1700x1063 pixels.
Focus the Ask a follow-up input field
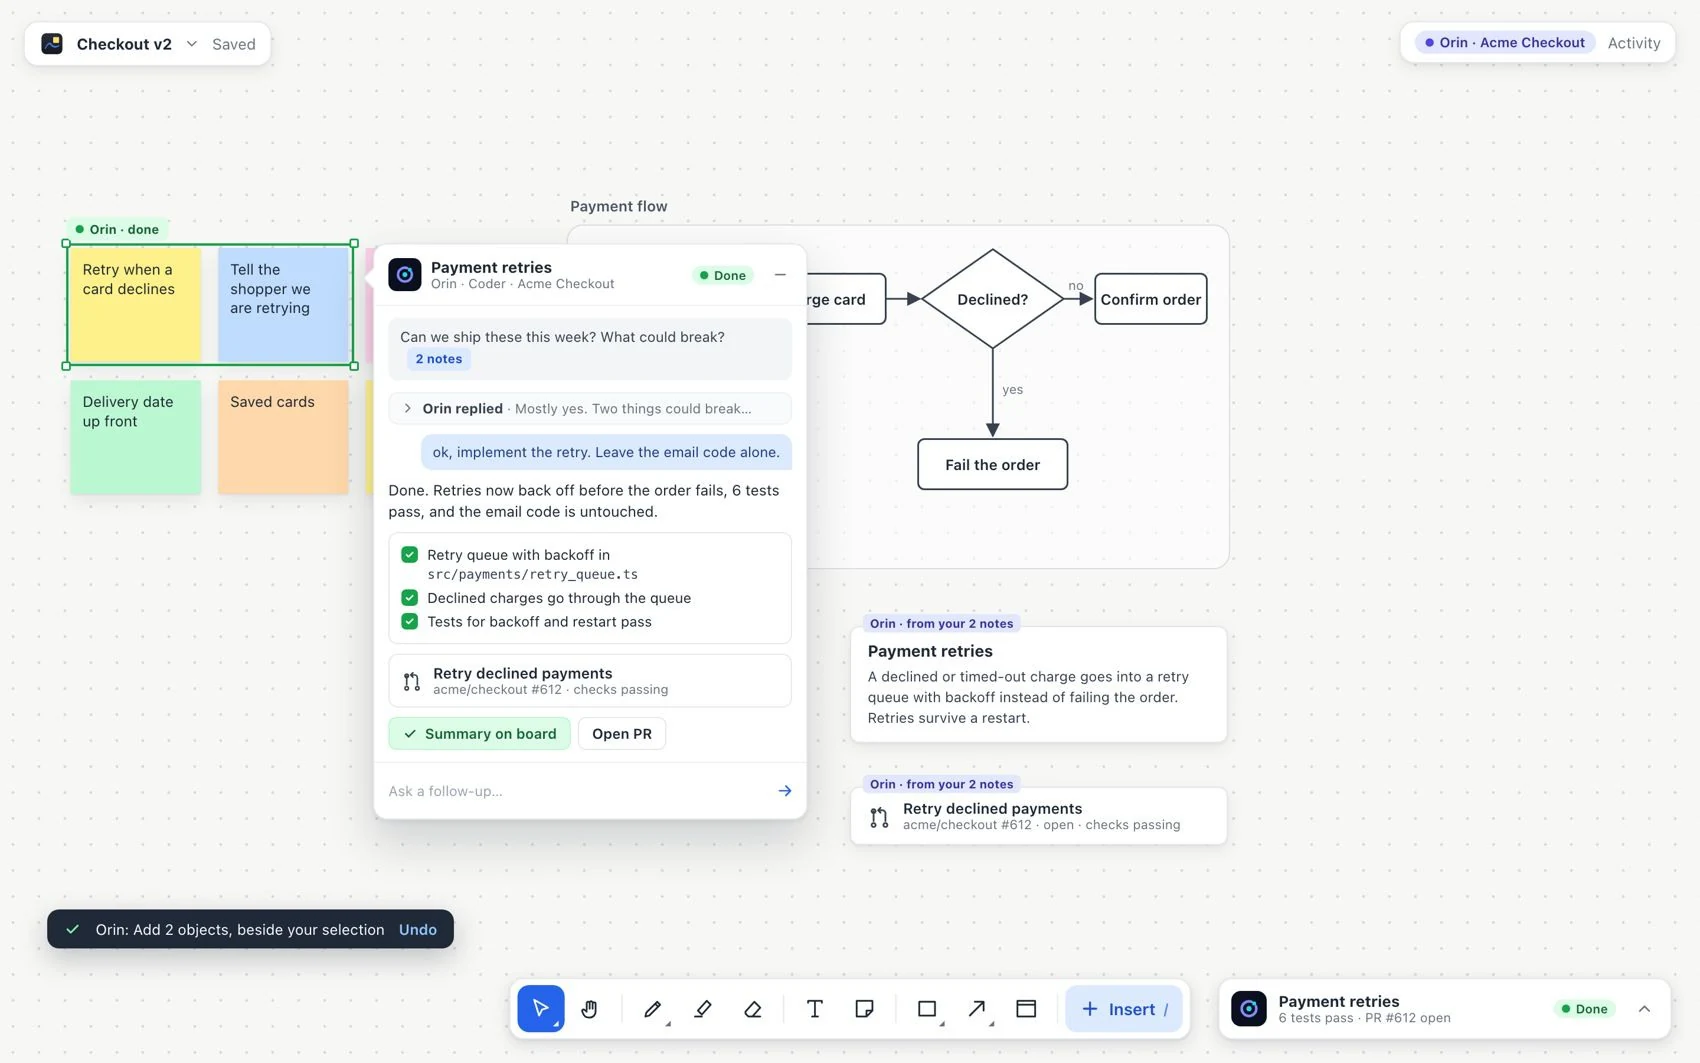click(575, 791)
